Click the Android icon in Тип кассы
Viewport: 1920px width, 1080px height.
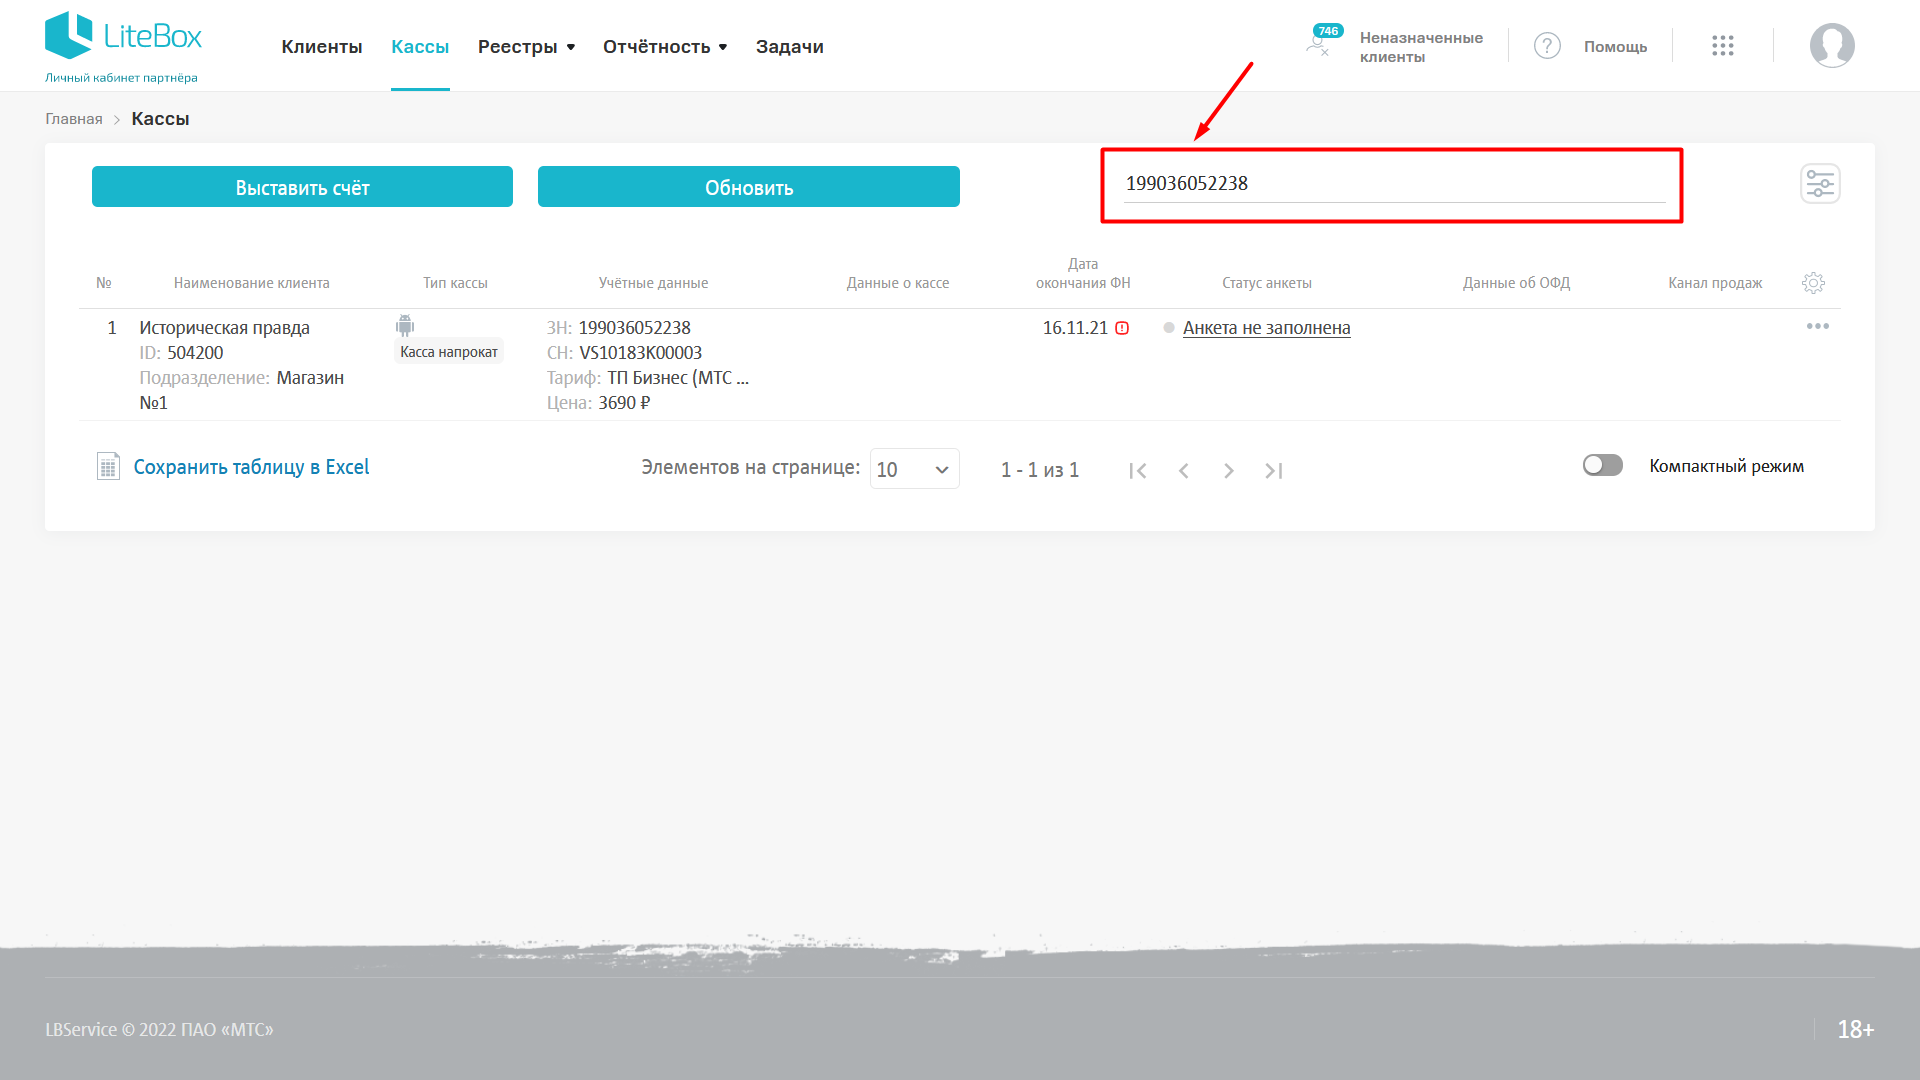click(x=405, y=326)
